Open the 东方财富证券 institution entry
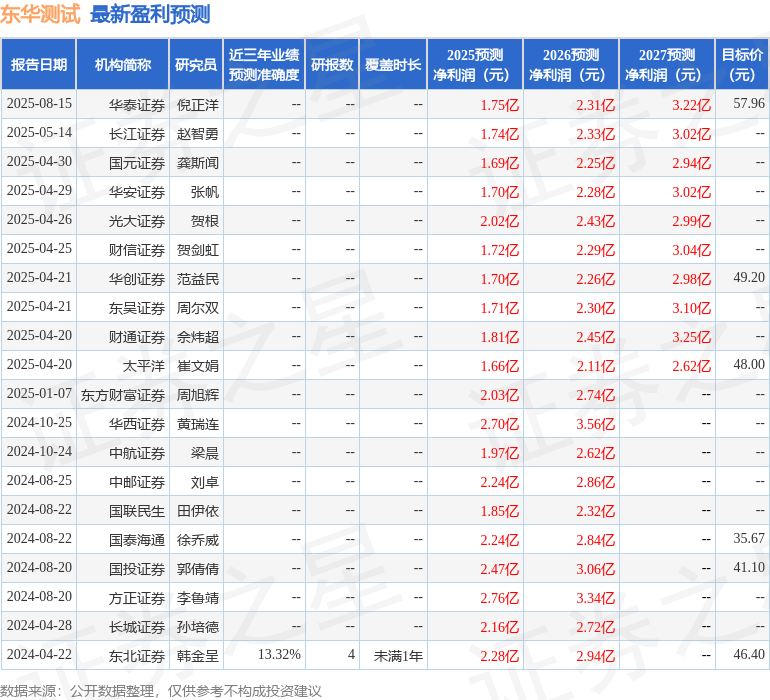 point(123,394)
